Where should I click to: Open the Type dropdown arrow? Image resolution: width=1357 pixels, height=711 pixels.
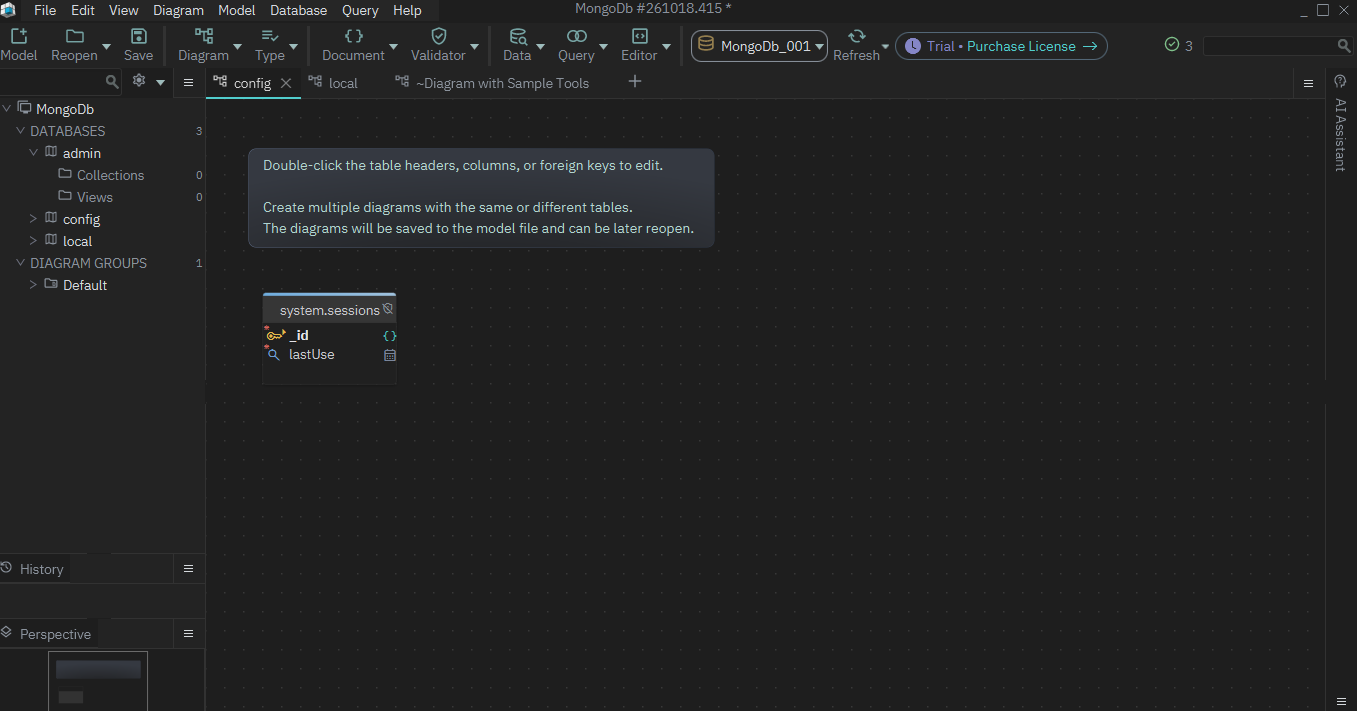[x=293, y=46]
